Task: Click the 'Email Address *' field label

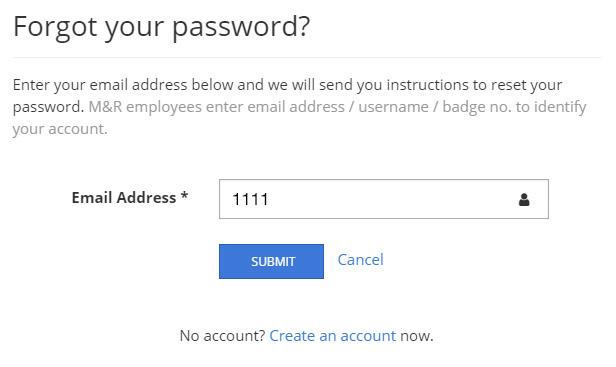Action: [130, 197]
